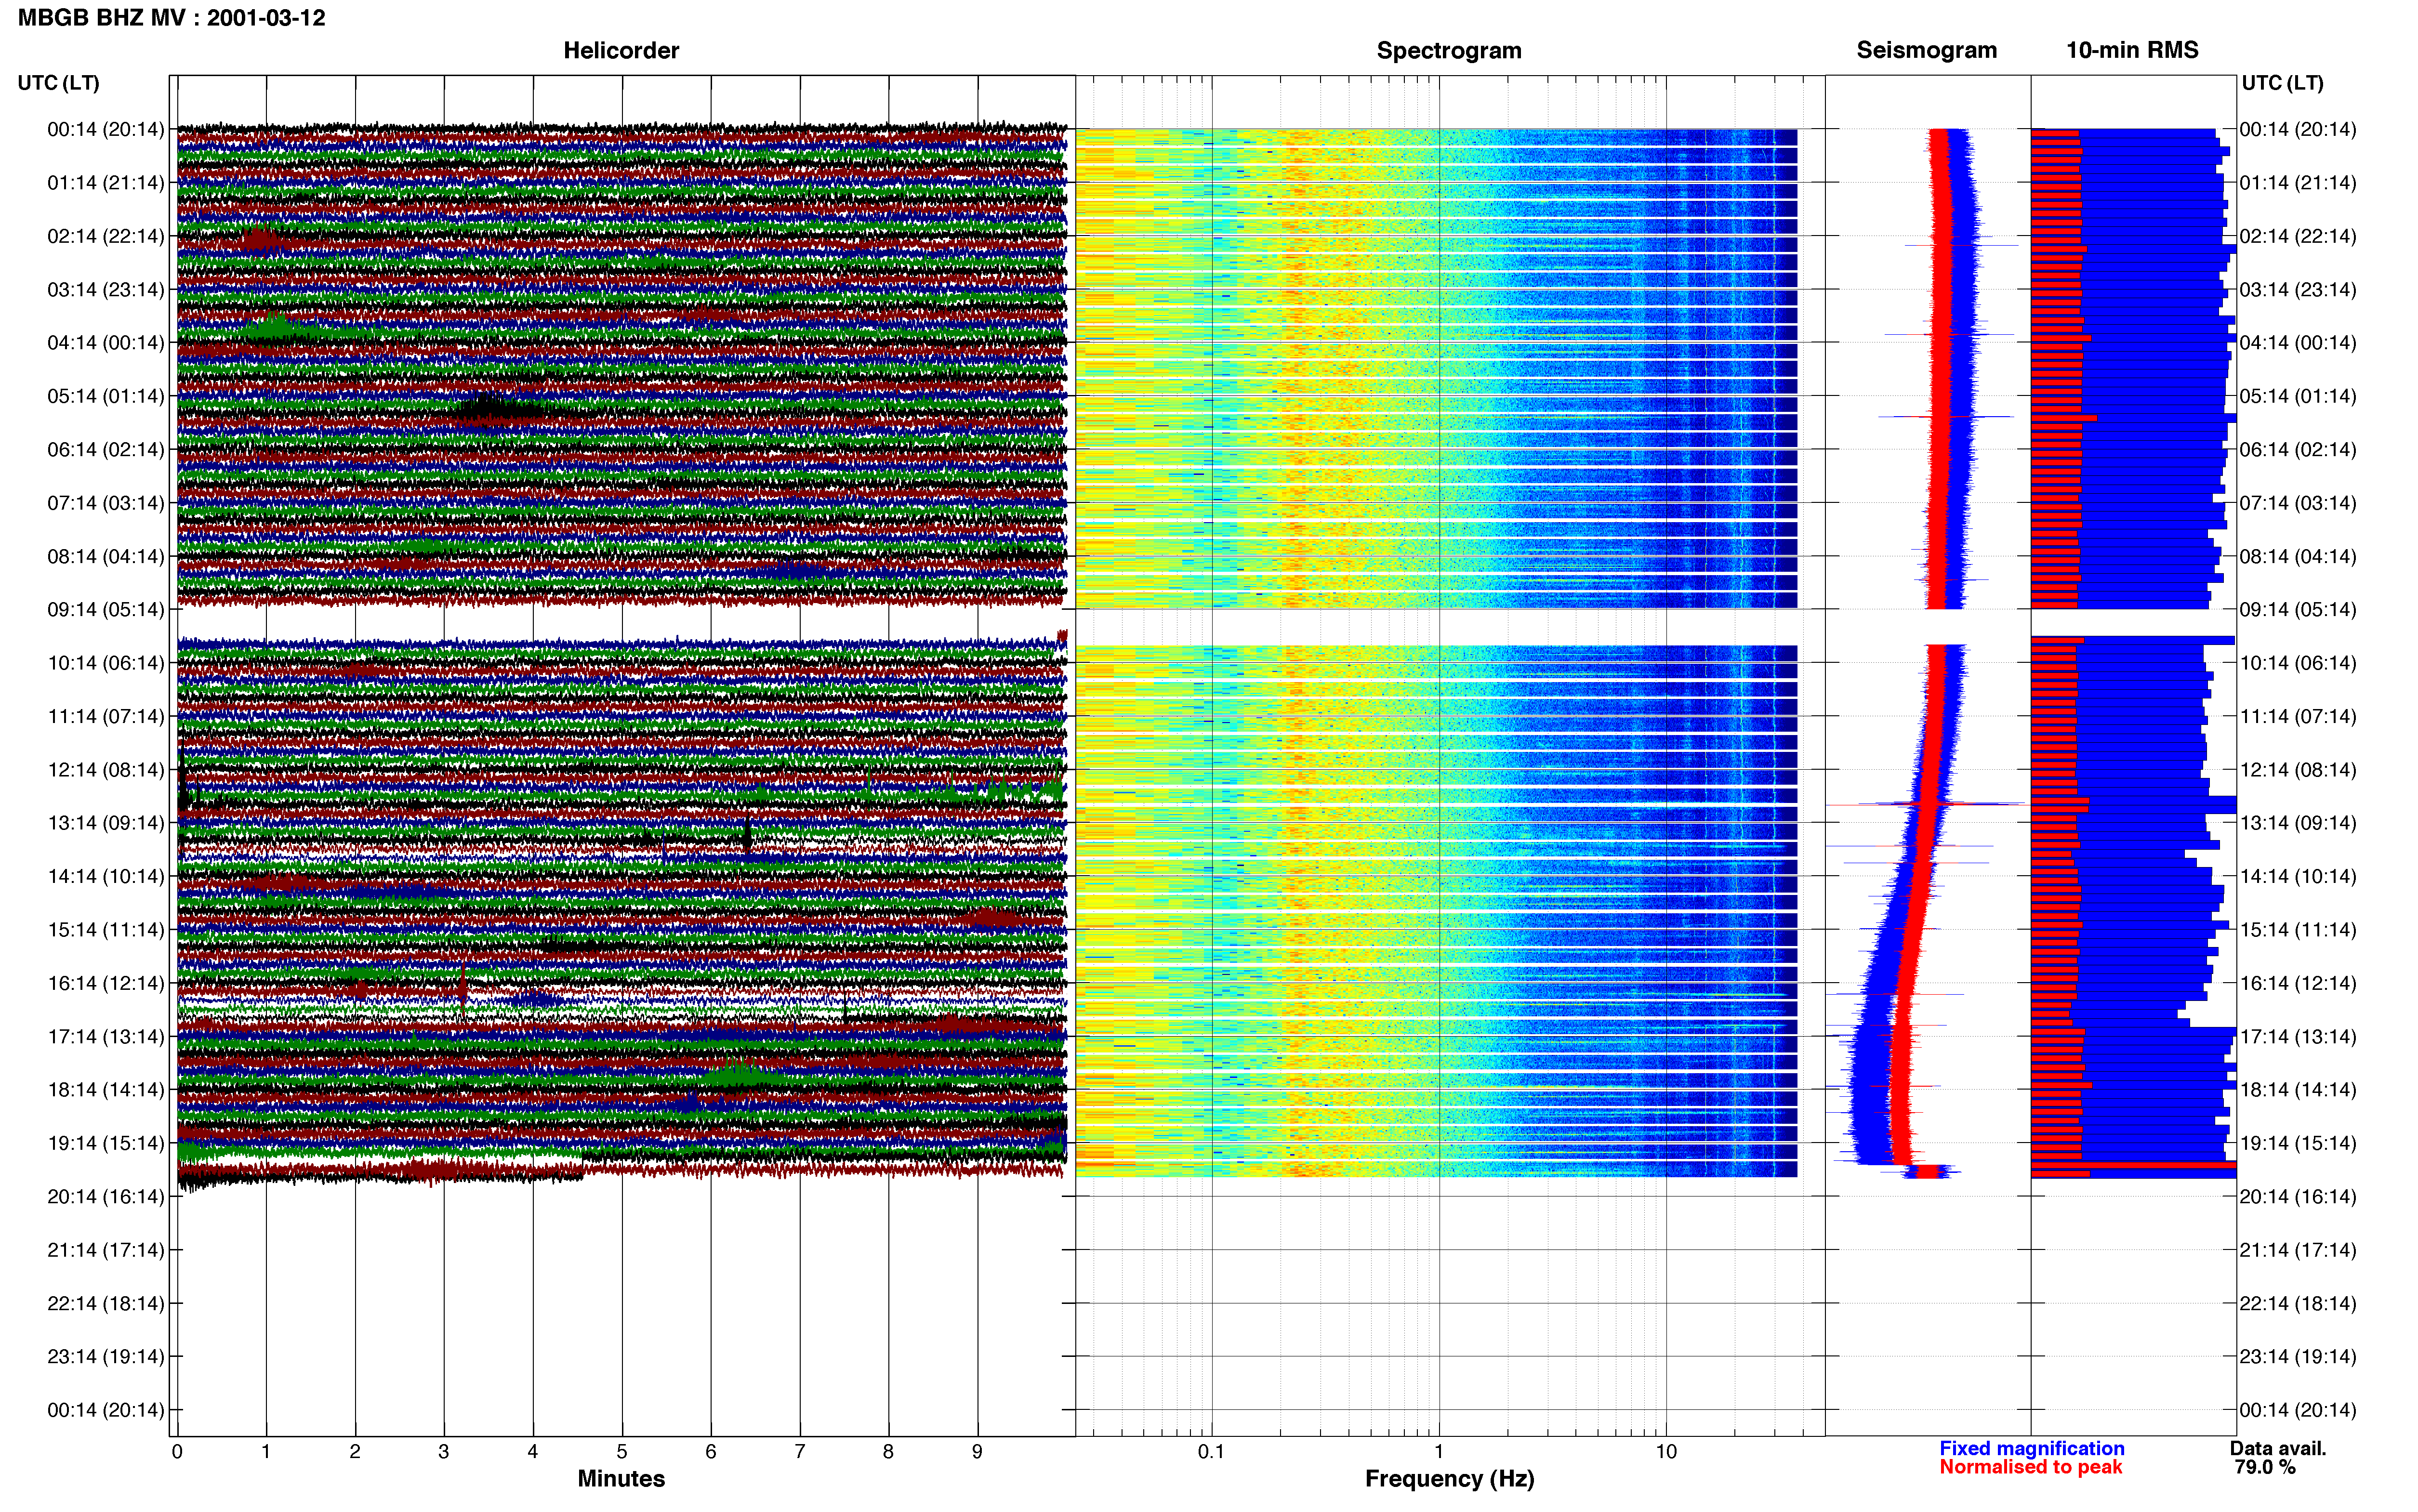
Task: Click minute tick label 0 on Helicorder axis
Action: pos(177,1452)
